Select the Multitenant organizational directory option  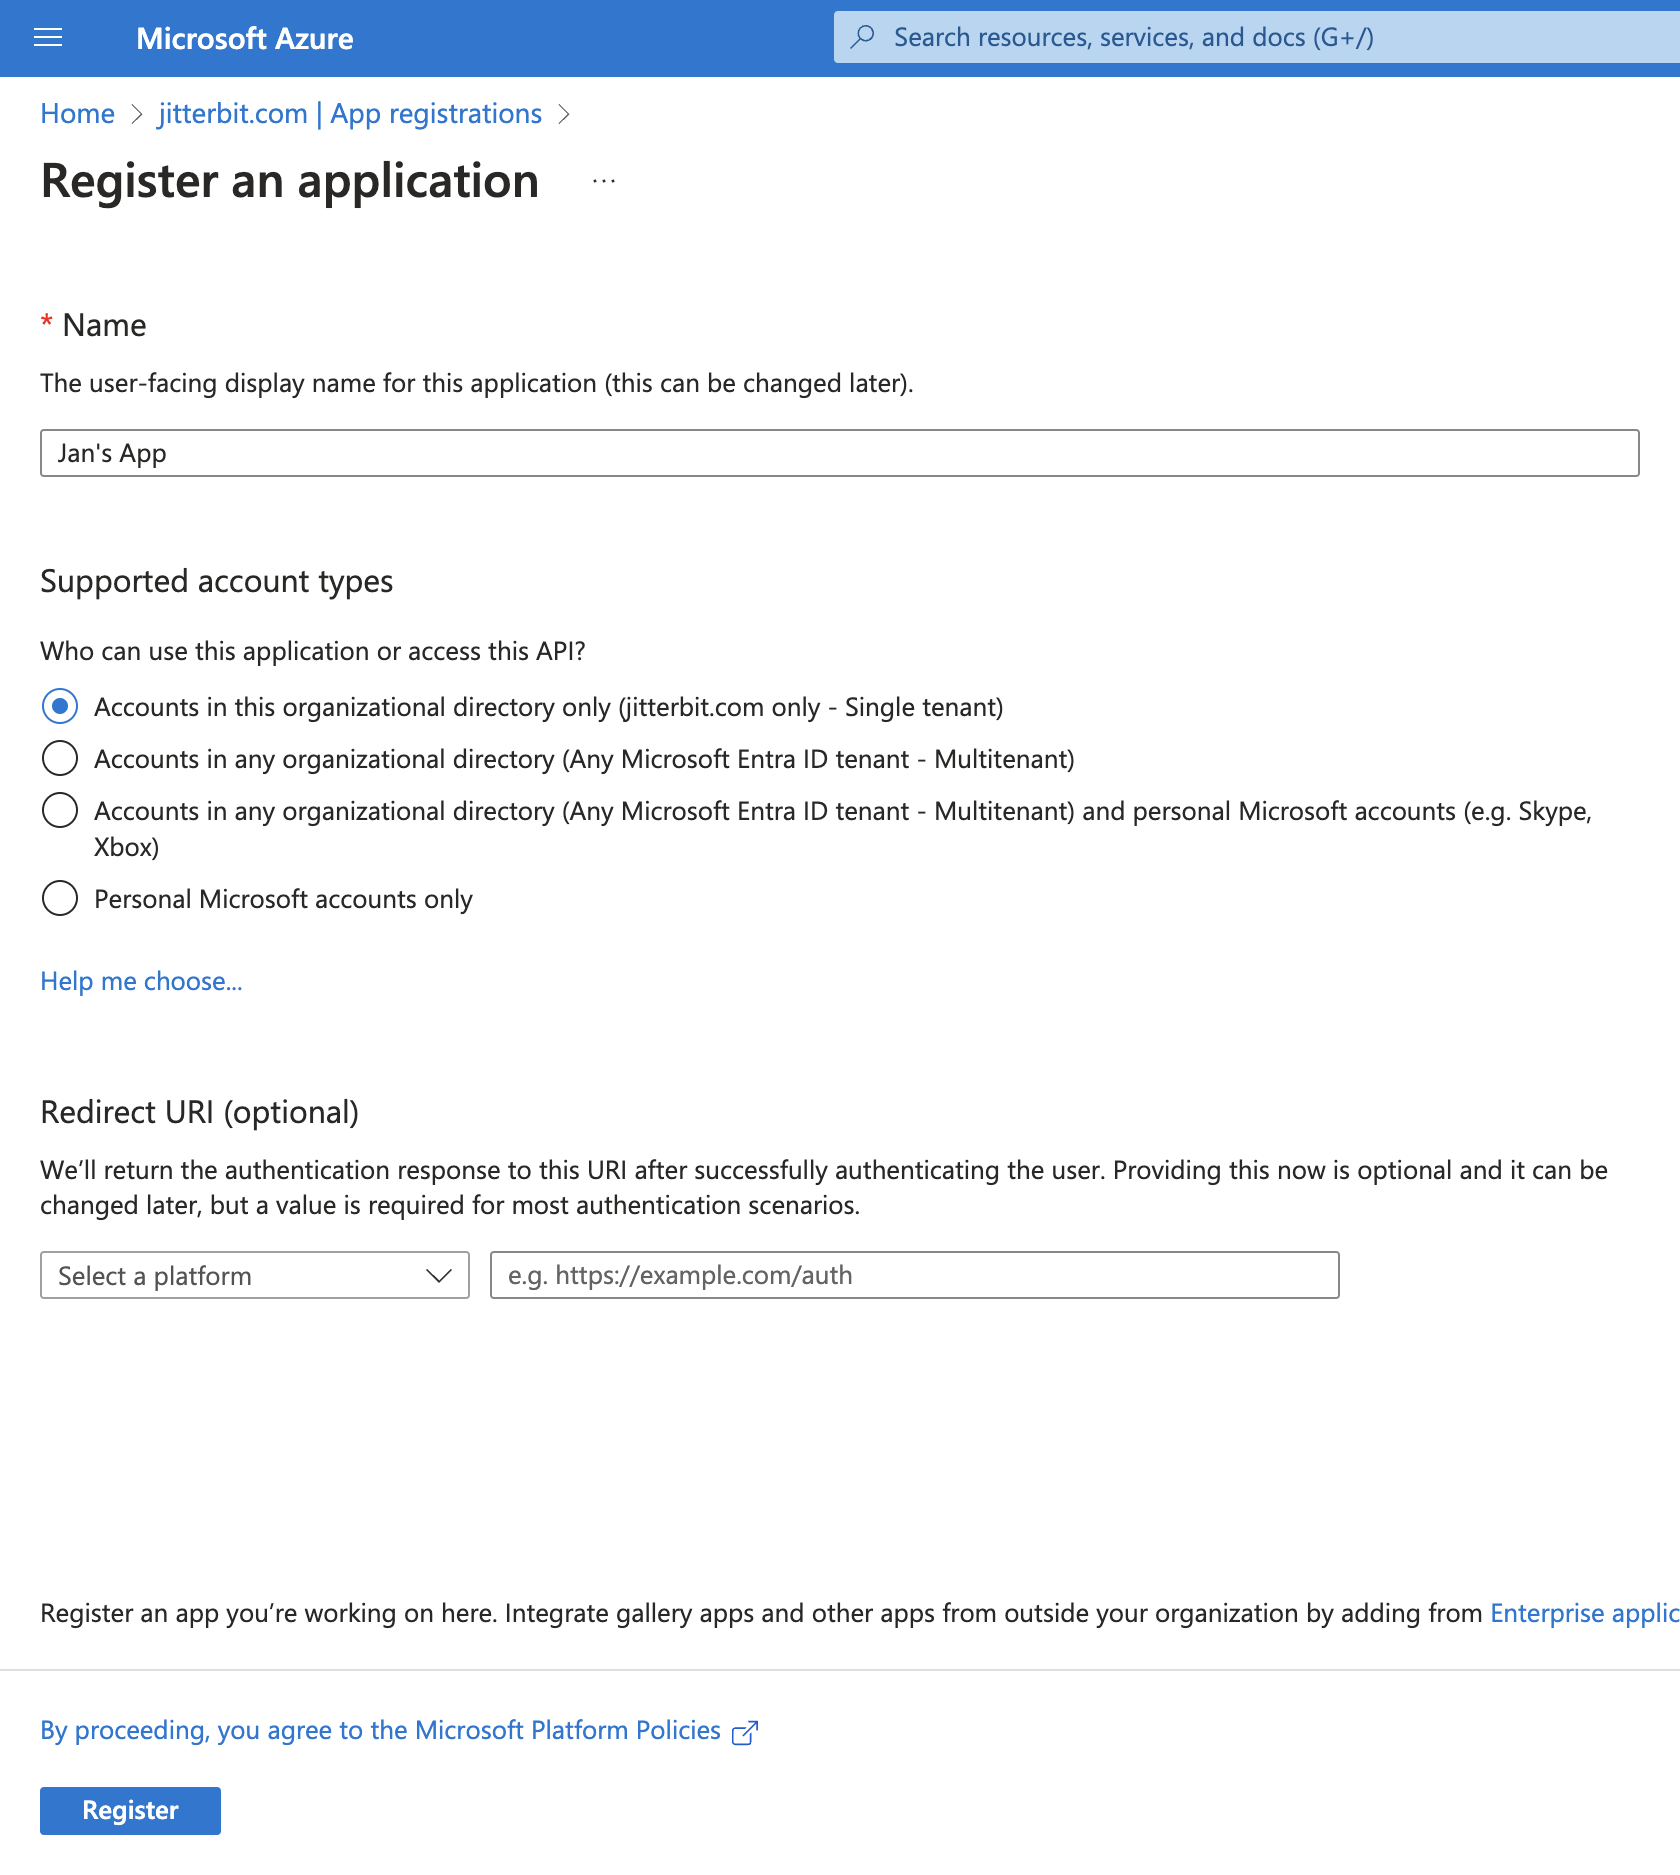tap(59, 758)
